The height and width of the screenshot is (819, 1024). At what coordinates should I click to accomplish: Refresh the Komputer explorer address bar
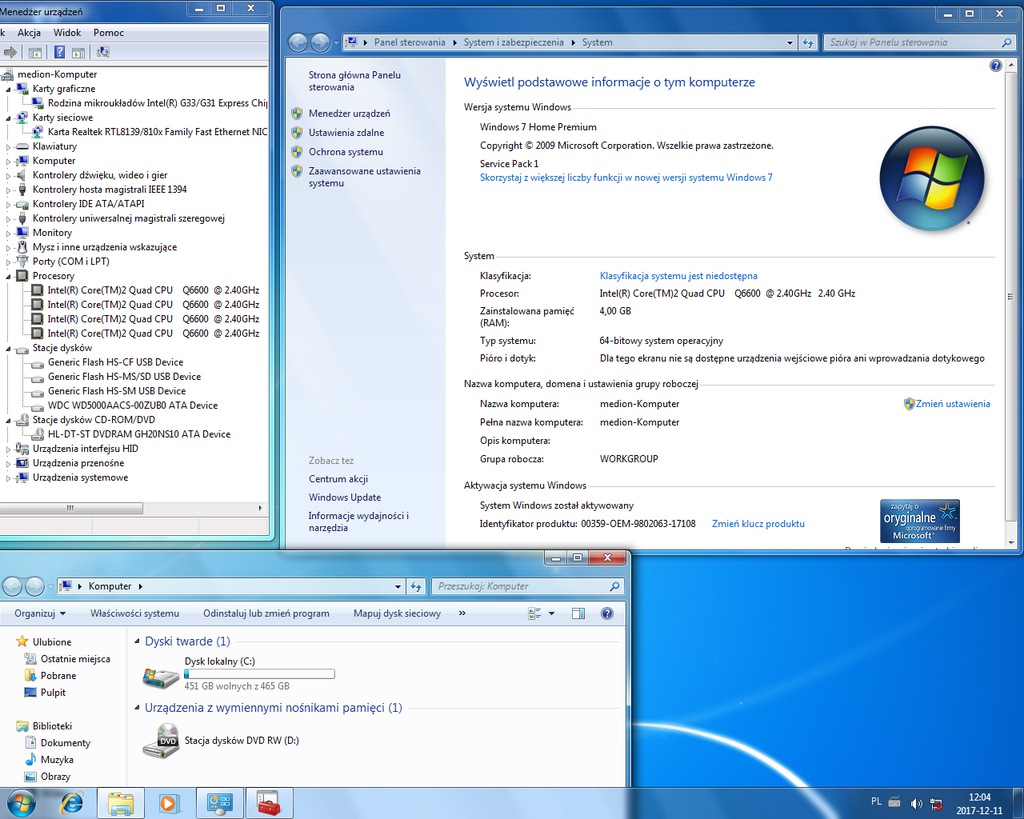tap(416, 586)
